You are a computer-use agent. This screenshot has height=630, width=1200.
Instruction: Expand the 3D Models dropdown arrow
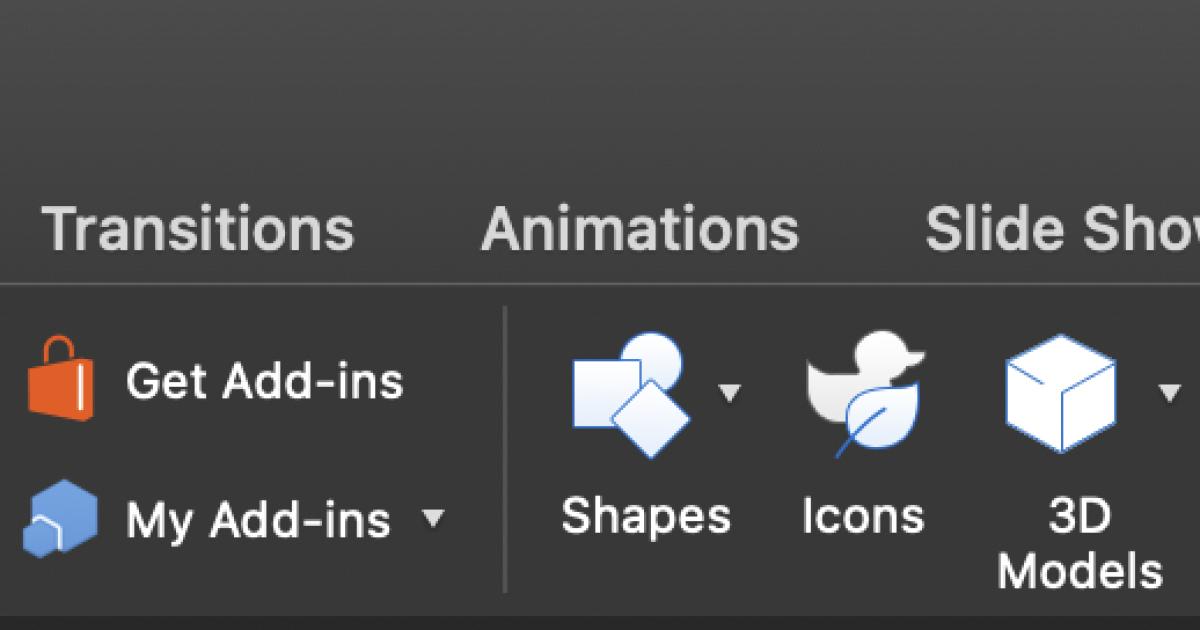tap(1169, 393)
